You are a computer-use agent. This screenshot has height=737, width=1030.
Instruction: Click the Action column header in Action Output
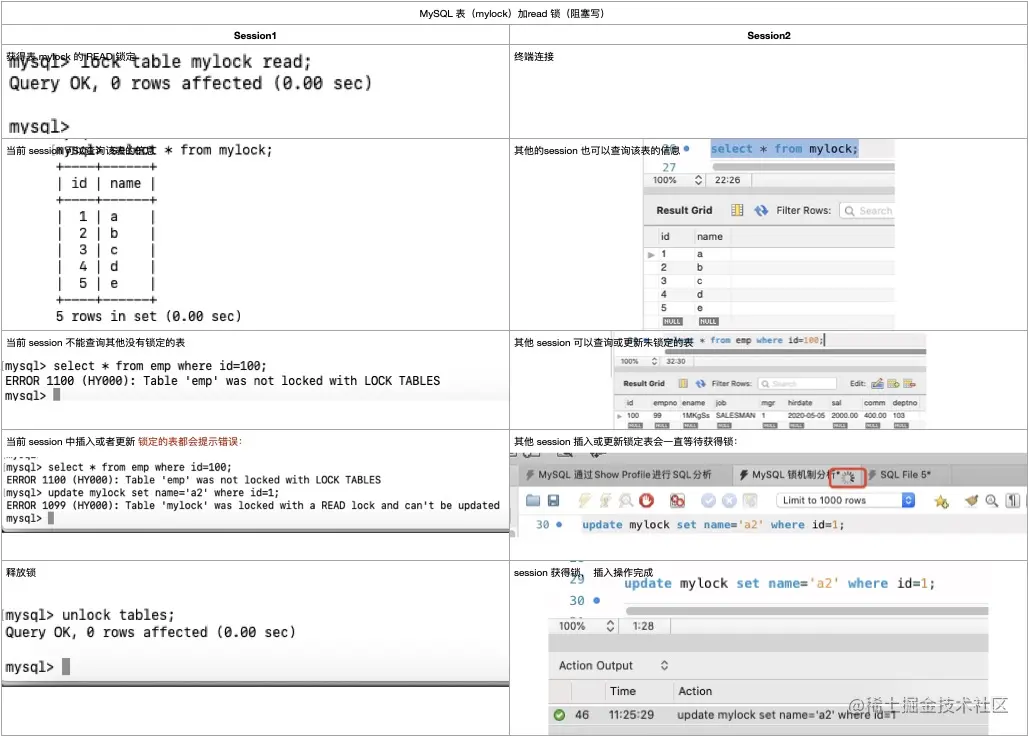pyautogui.click(x=695, y=691)
